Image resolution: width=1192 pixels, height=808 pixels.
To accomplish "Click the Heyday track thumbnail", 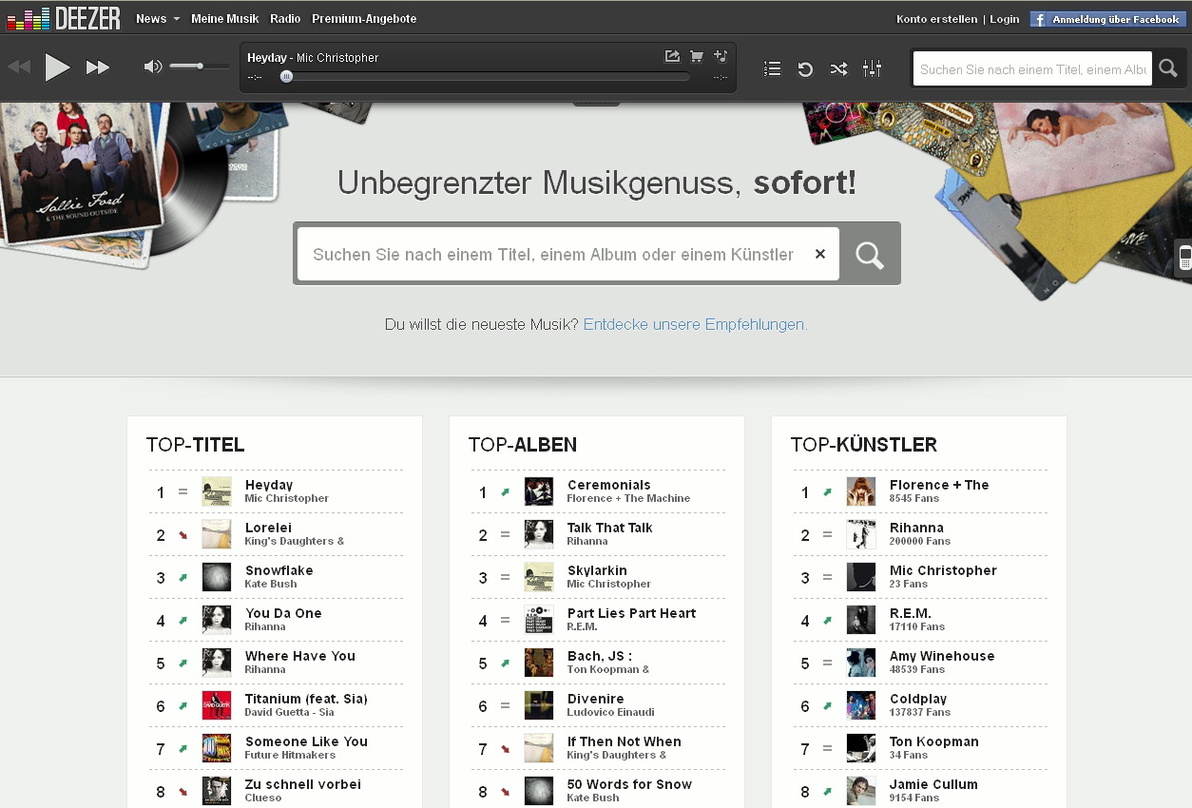I will [x=216, y=492].
